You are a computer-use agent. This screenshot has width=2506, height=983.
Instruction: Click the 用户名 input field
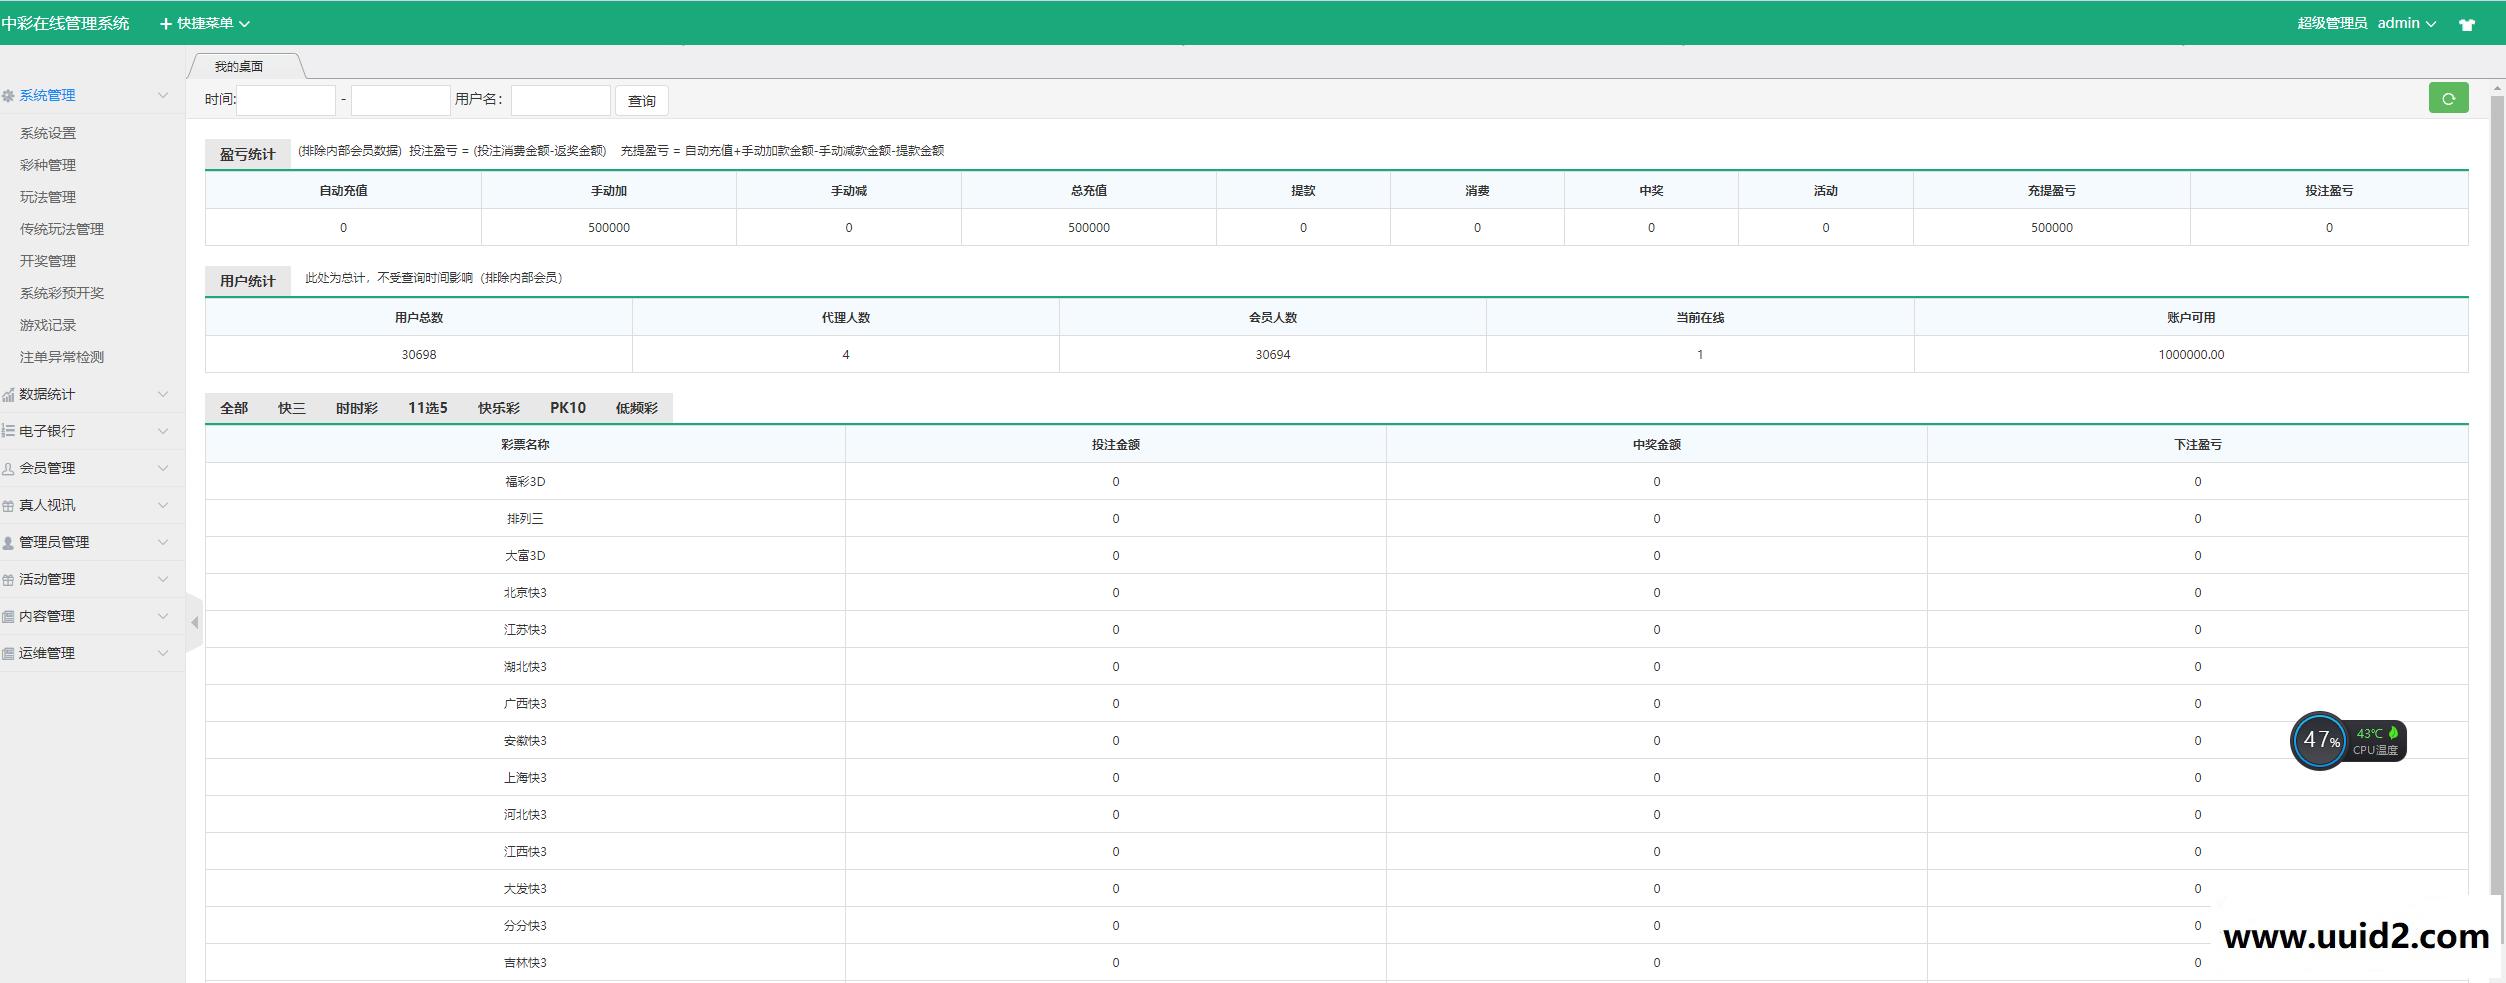(560, 100)
